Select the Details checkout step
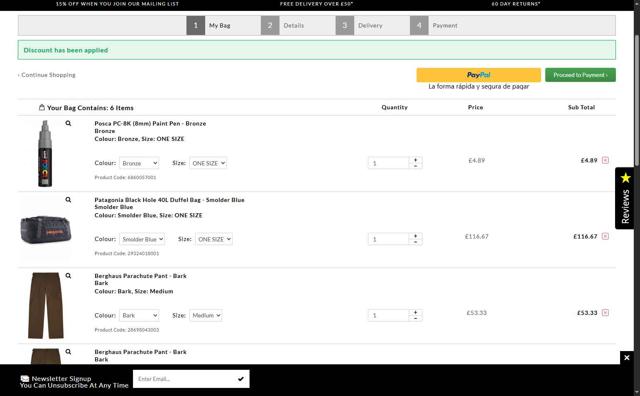Screen dimensions: 640x396 (283, 25)
